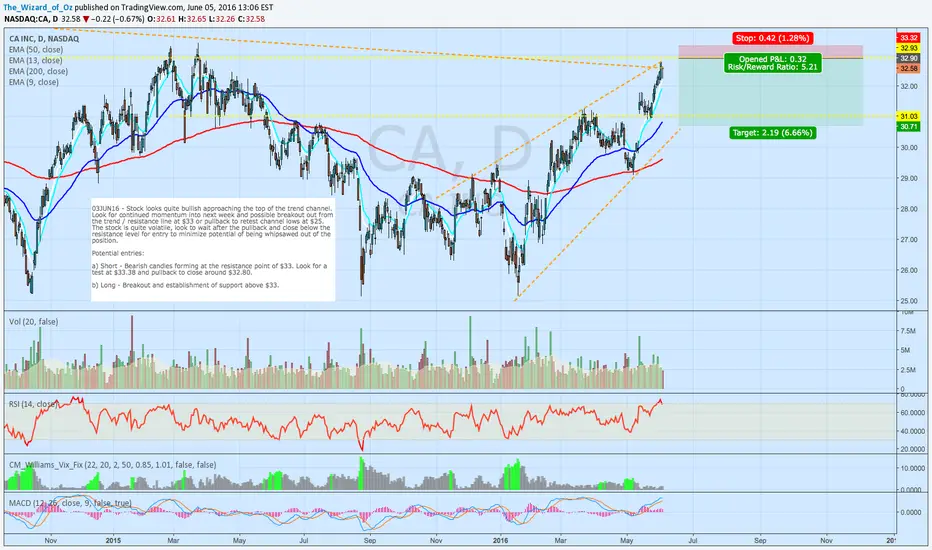The image size is (932, 550).
Task: Click the 2016 label on time axis
Action: coord(501,540)
